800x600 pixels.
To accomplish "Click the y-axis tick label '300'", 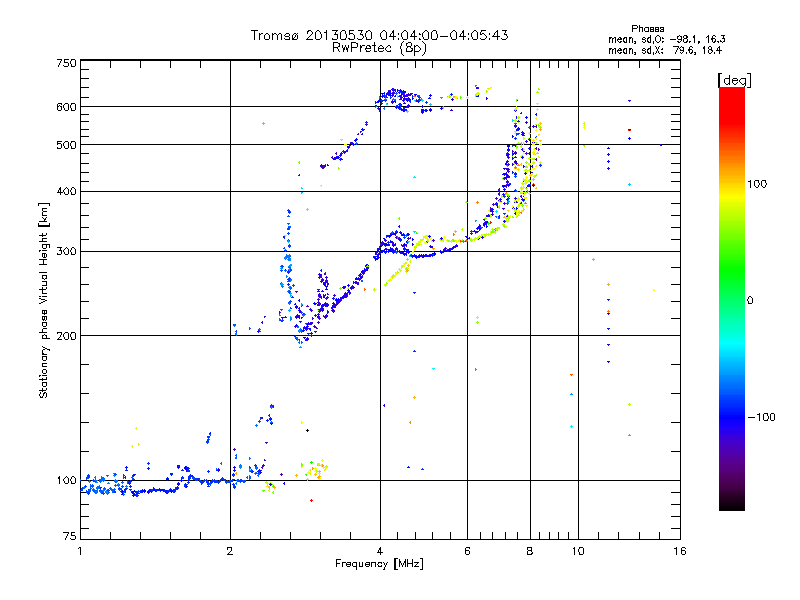I will click(x=66, y=252).
